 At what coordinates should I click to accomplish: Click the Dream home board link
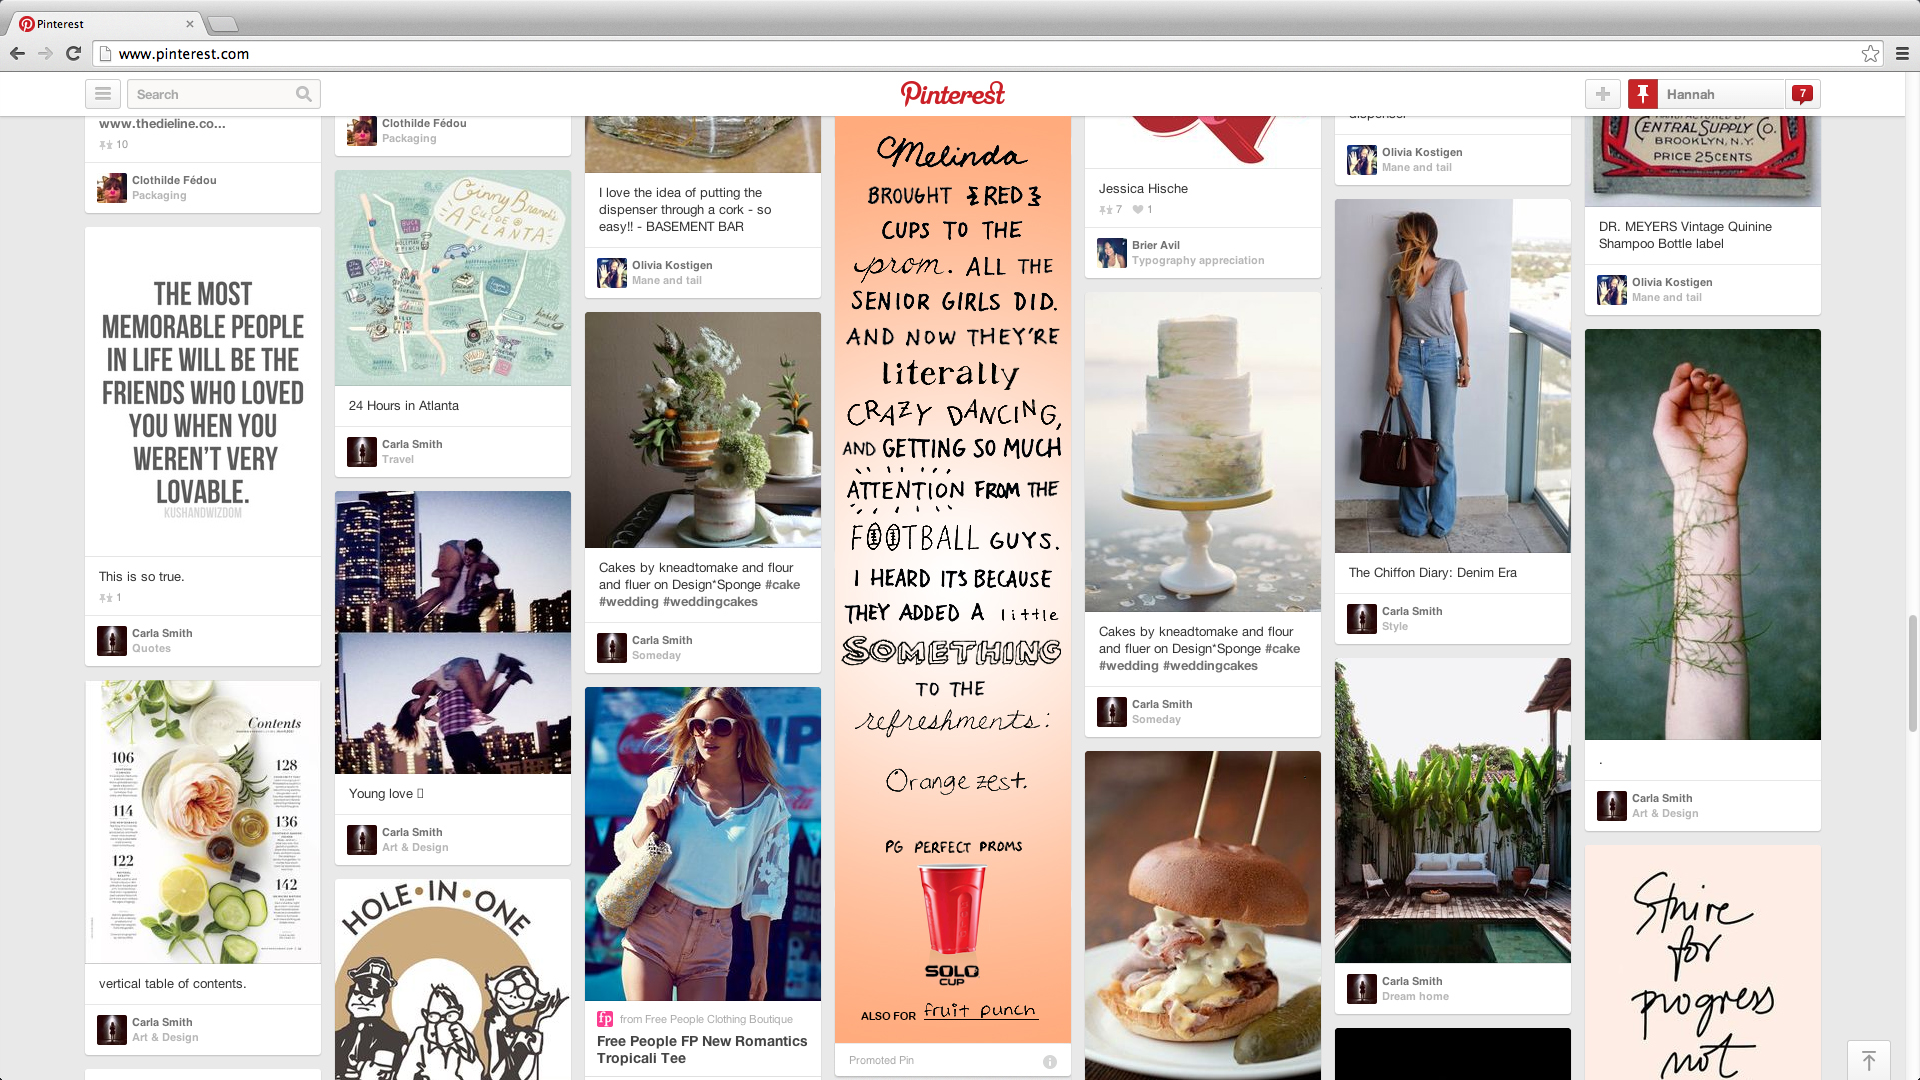tap(1415, 997)
